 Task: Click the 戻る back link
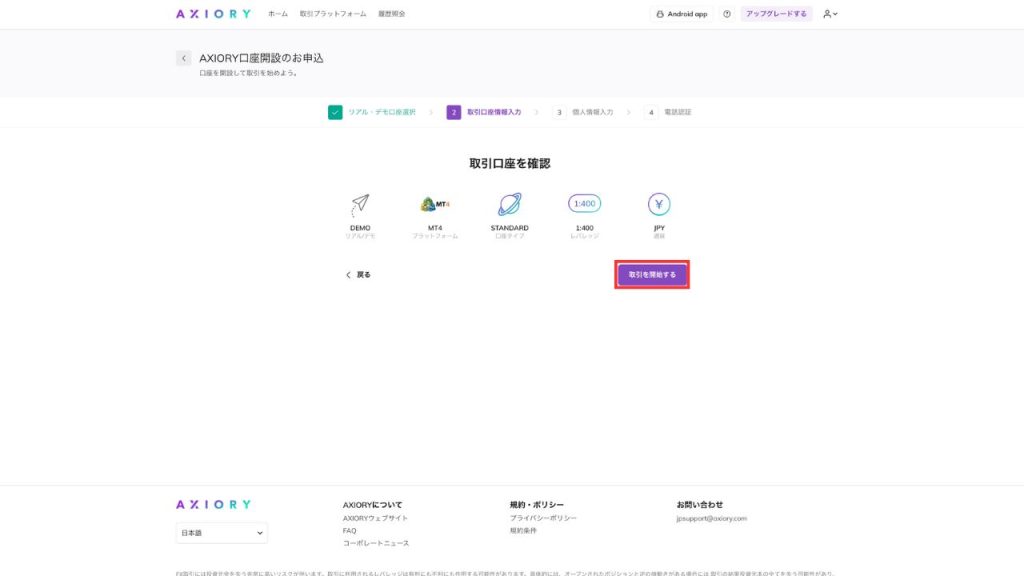click(358, 274)
